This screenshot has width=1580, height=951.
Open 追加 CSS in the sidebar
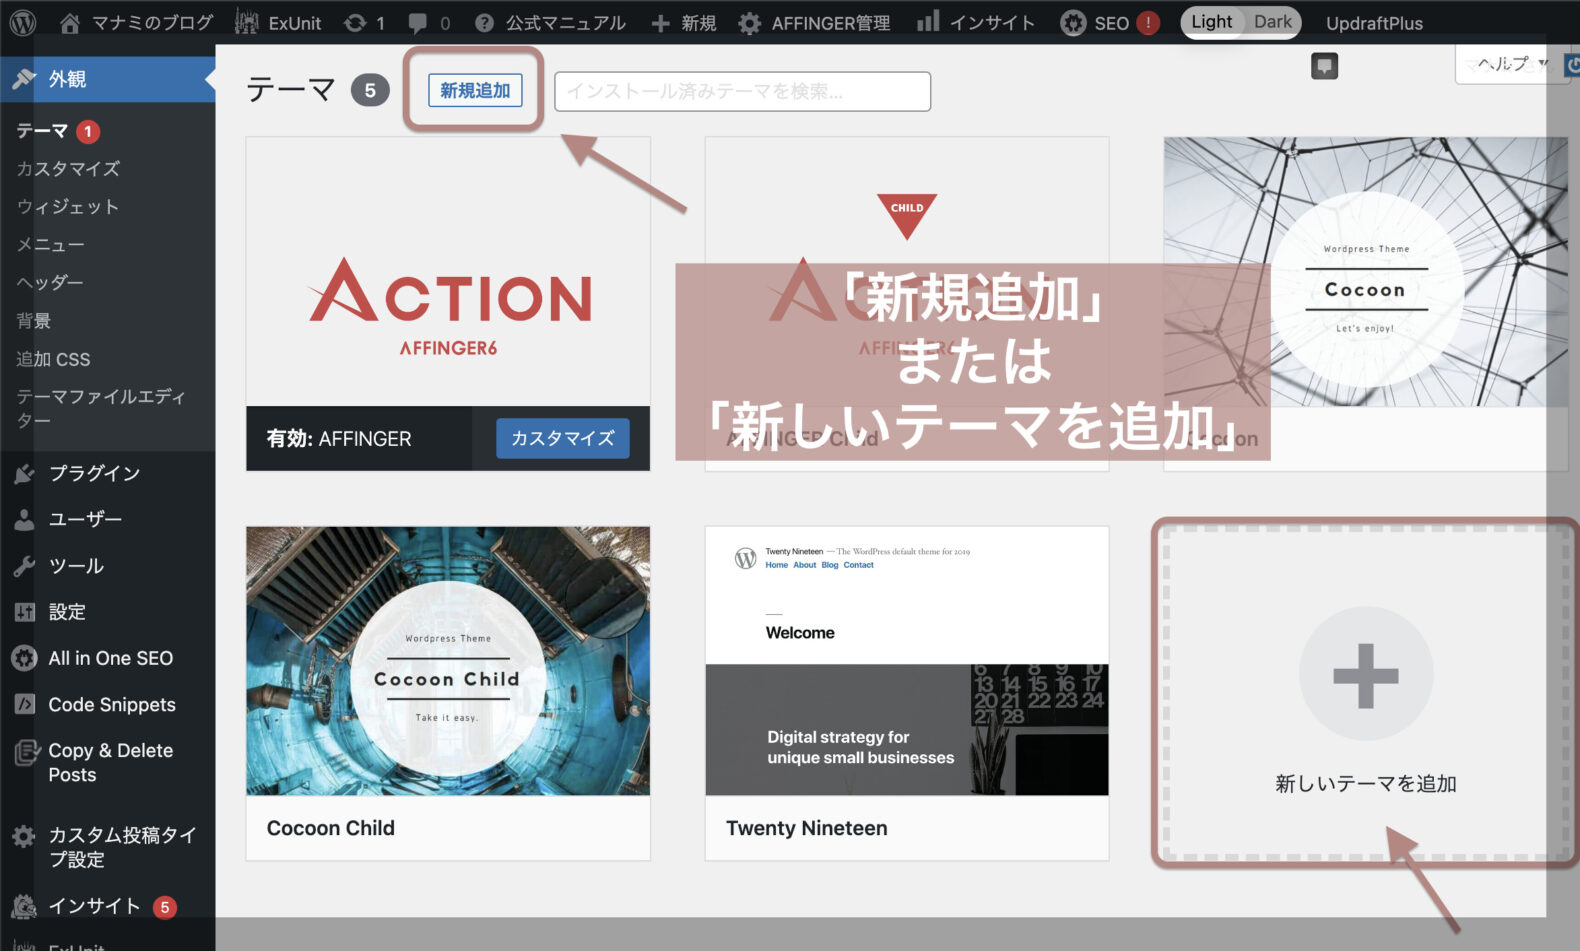tap(53, 359)
